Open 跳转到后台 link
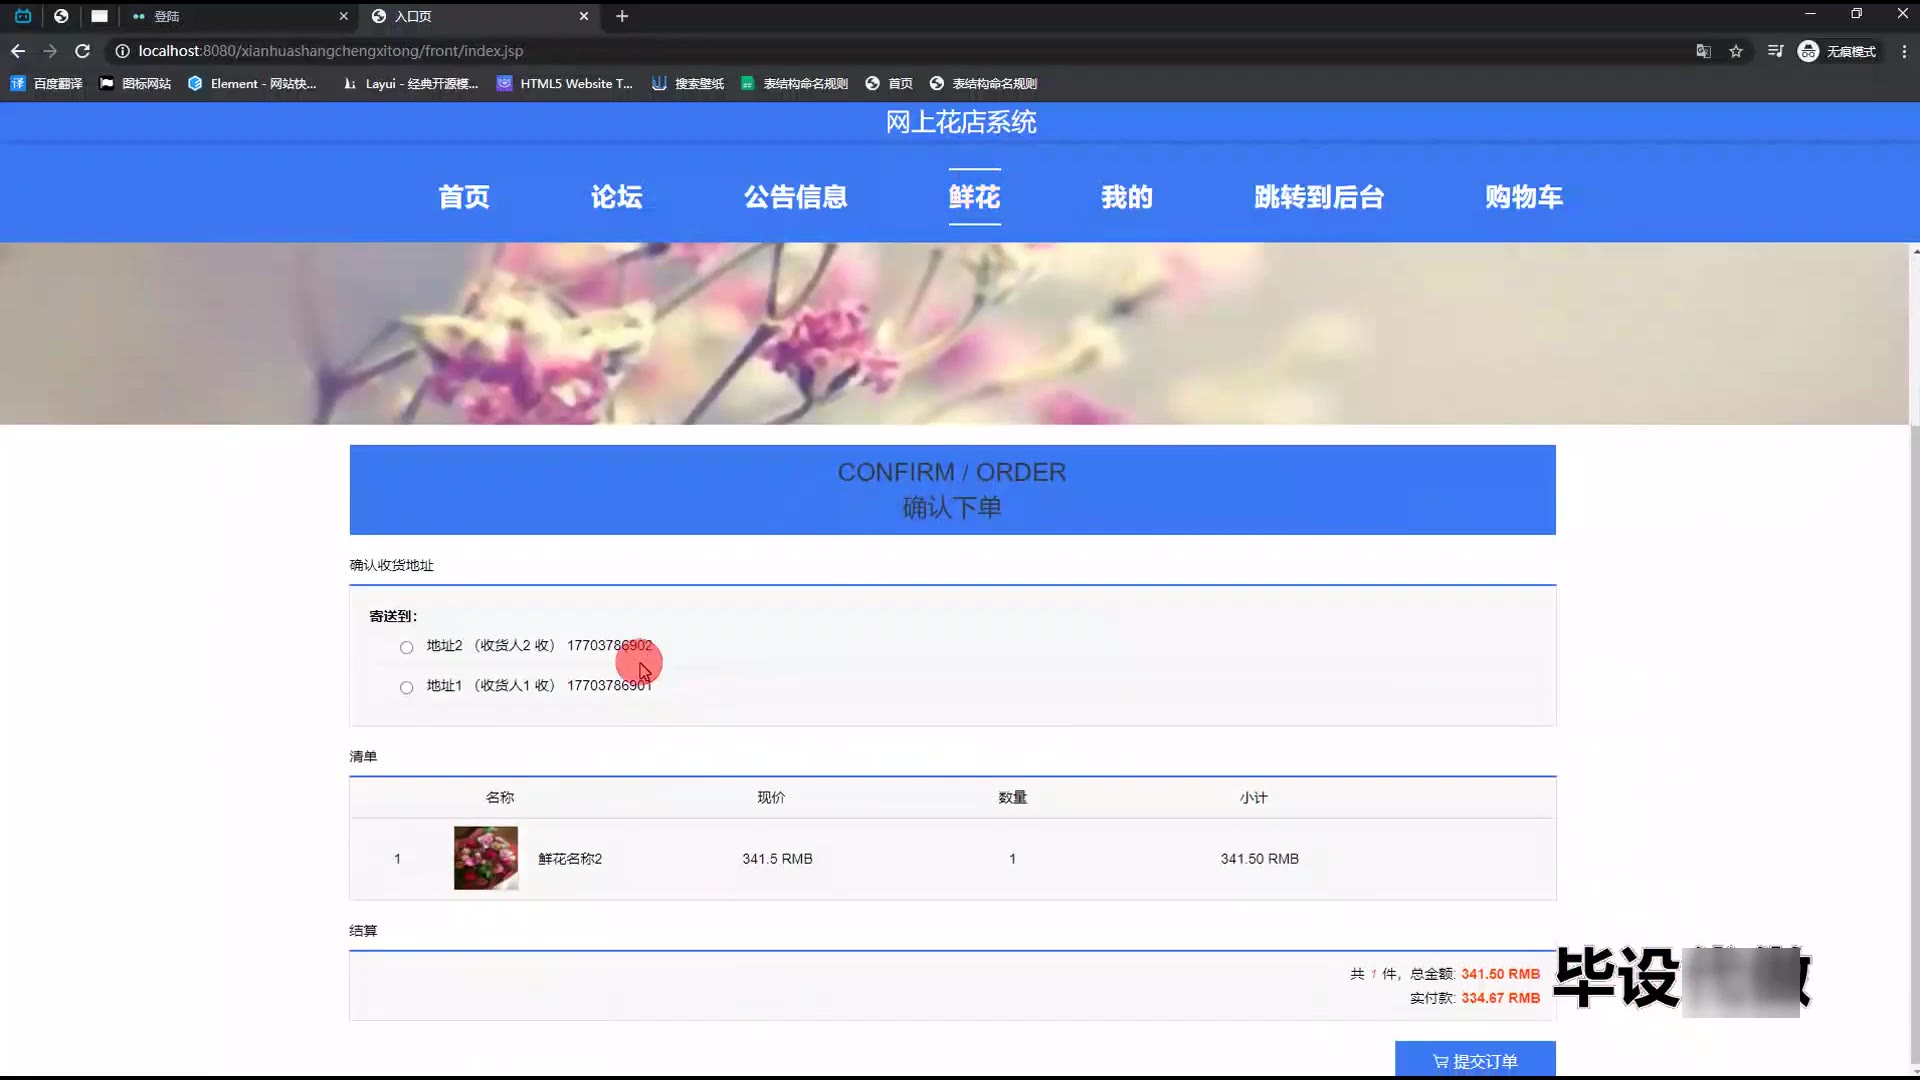1920x1080 pixels. 1318,197
